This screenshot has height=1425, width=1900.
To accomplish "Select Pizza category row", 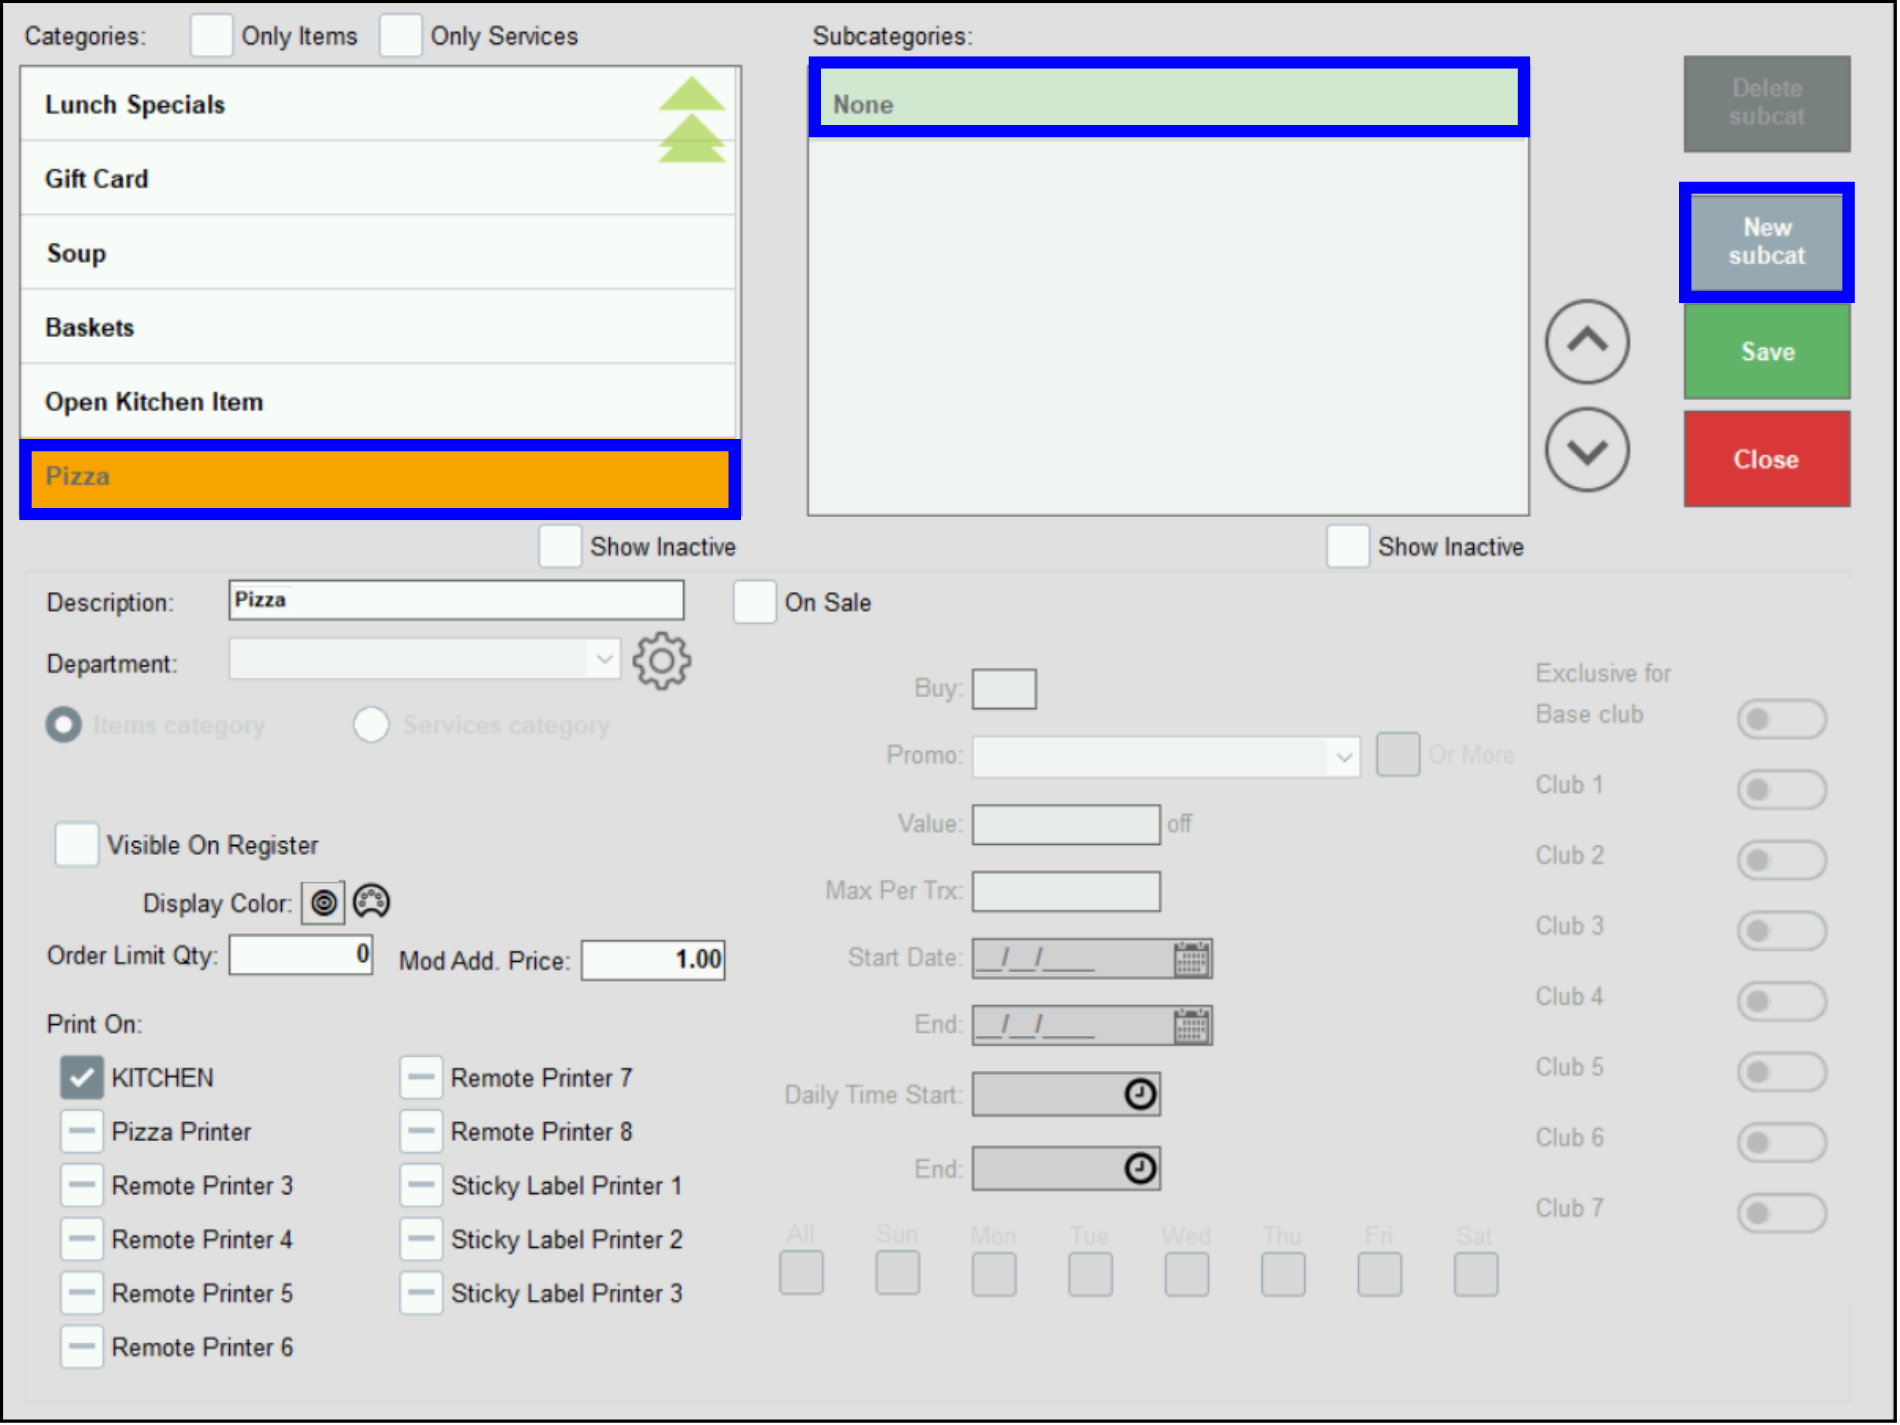I will pyautogui.click(x=380, y=480).
